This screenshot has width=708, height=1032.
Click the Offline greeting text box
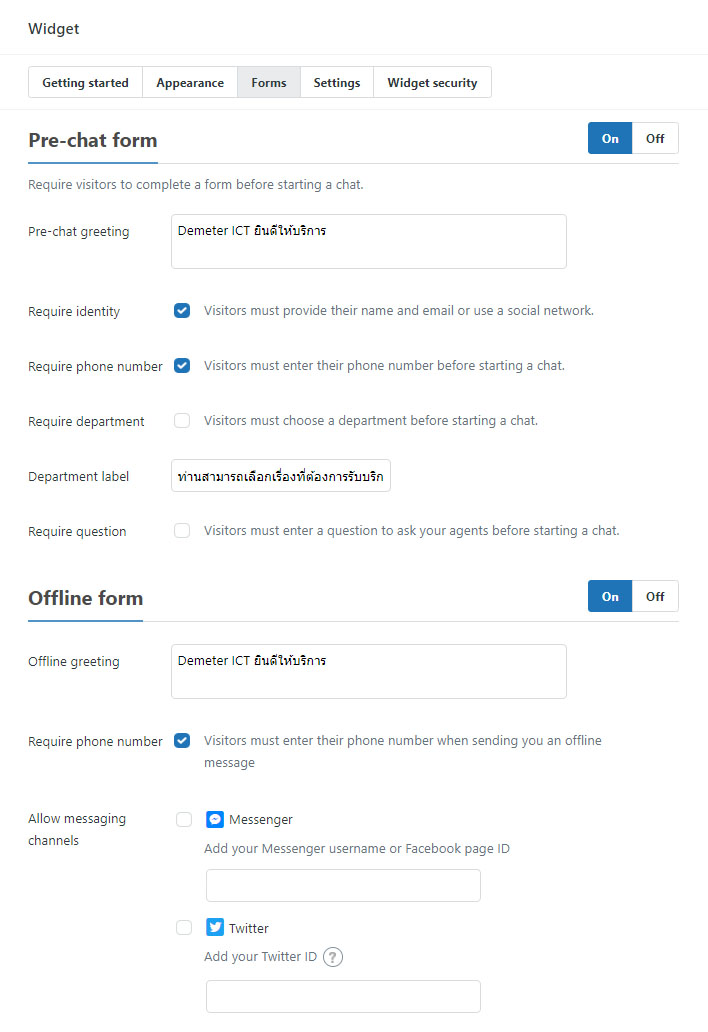(x=368, y=671)
